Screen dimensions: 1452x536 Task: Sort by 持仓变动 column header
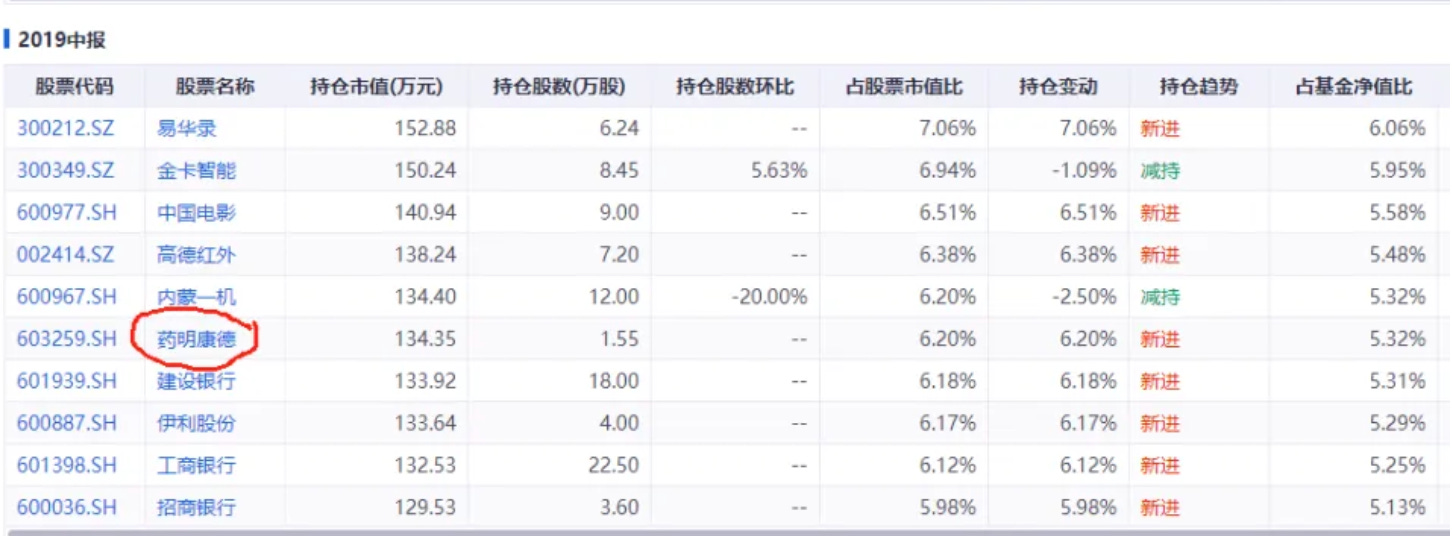click(x=1058, y=86)
